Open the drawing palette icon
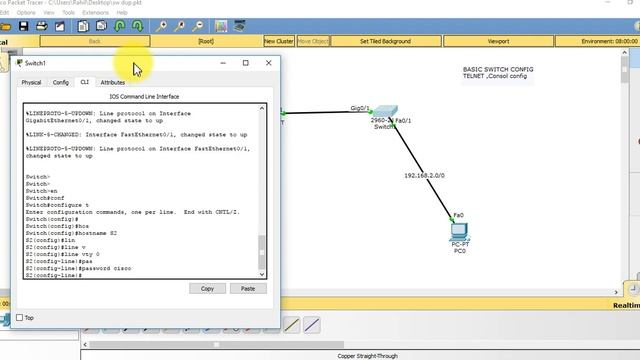Screen dimensions: 640x360 [221, 27]
